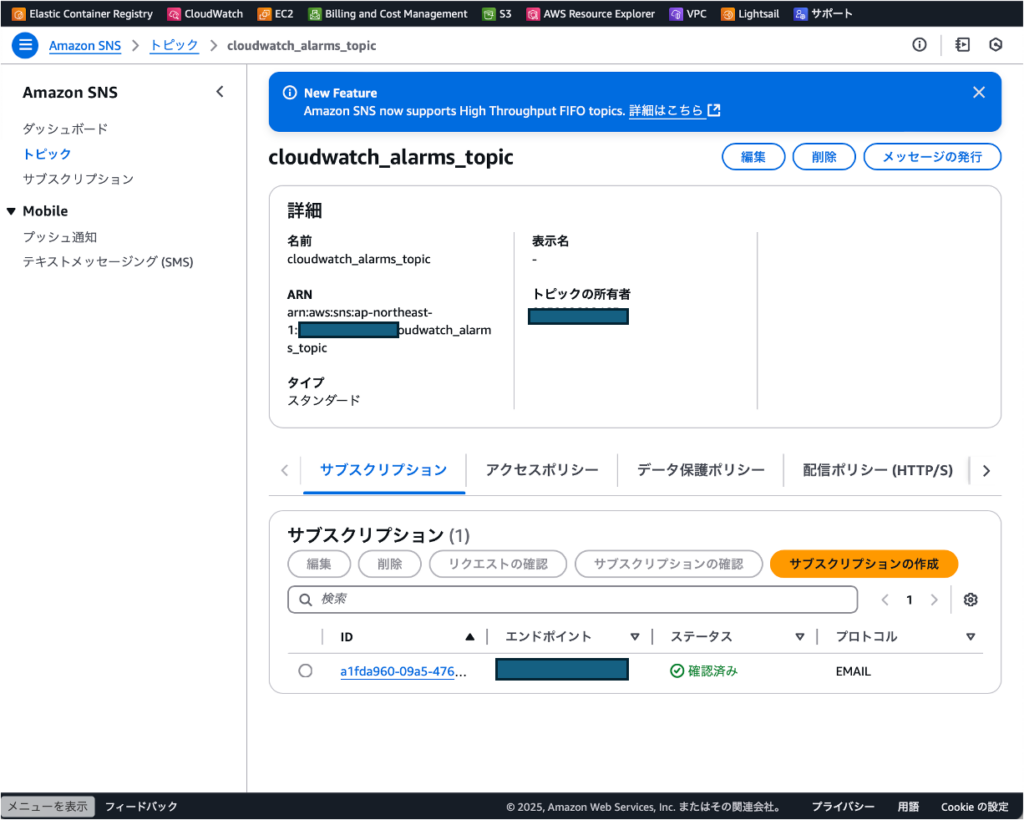The width and height of the screenshot is (1024, 820).
Task: Open 詳細はこちら external link
Action: (x=674, y=110)
